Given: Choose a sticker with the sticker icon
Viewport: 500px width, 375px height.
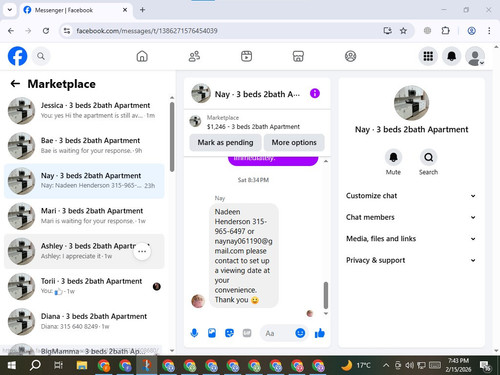Looking at the screenshot, I should point(229,333).
